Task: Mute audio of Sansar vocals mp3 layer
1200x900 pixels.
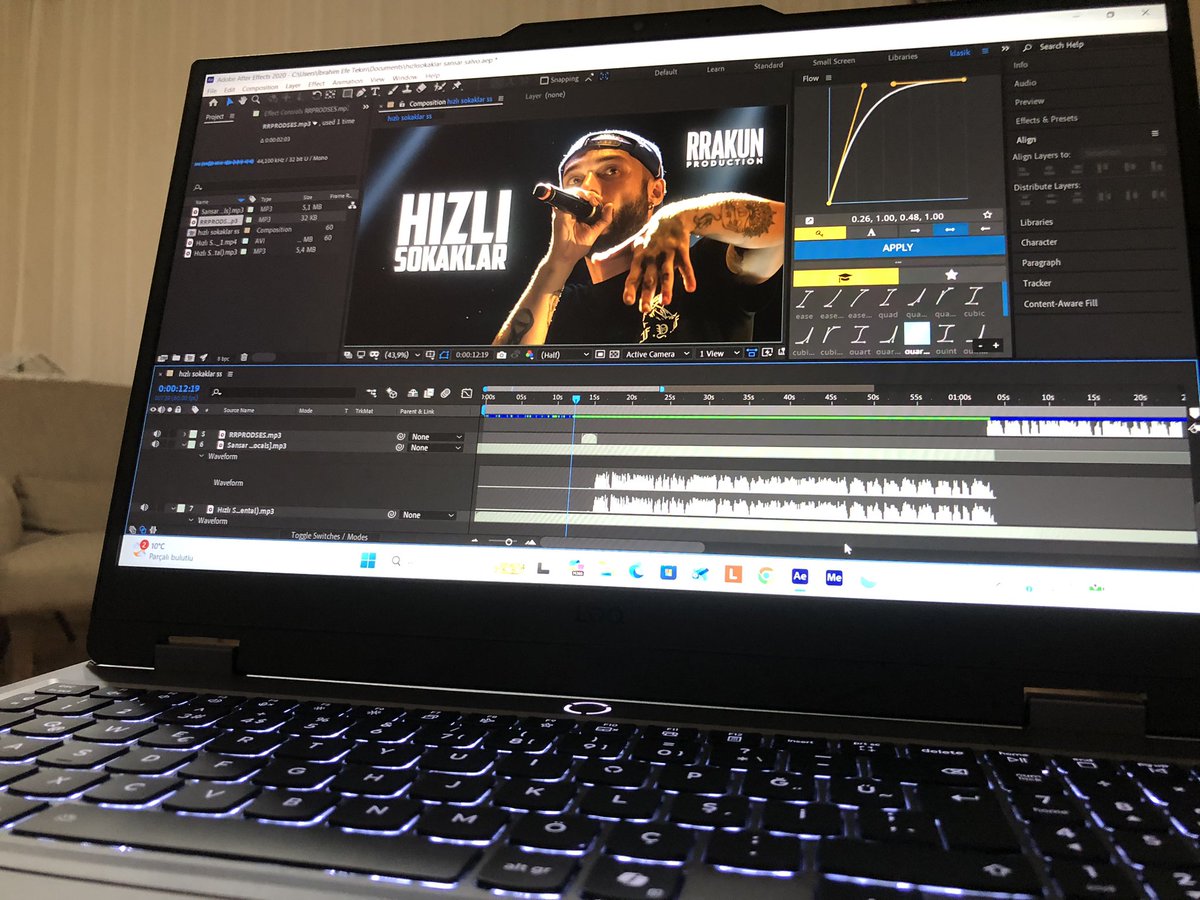Action: [155, 444]
